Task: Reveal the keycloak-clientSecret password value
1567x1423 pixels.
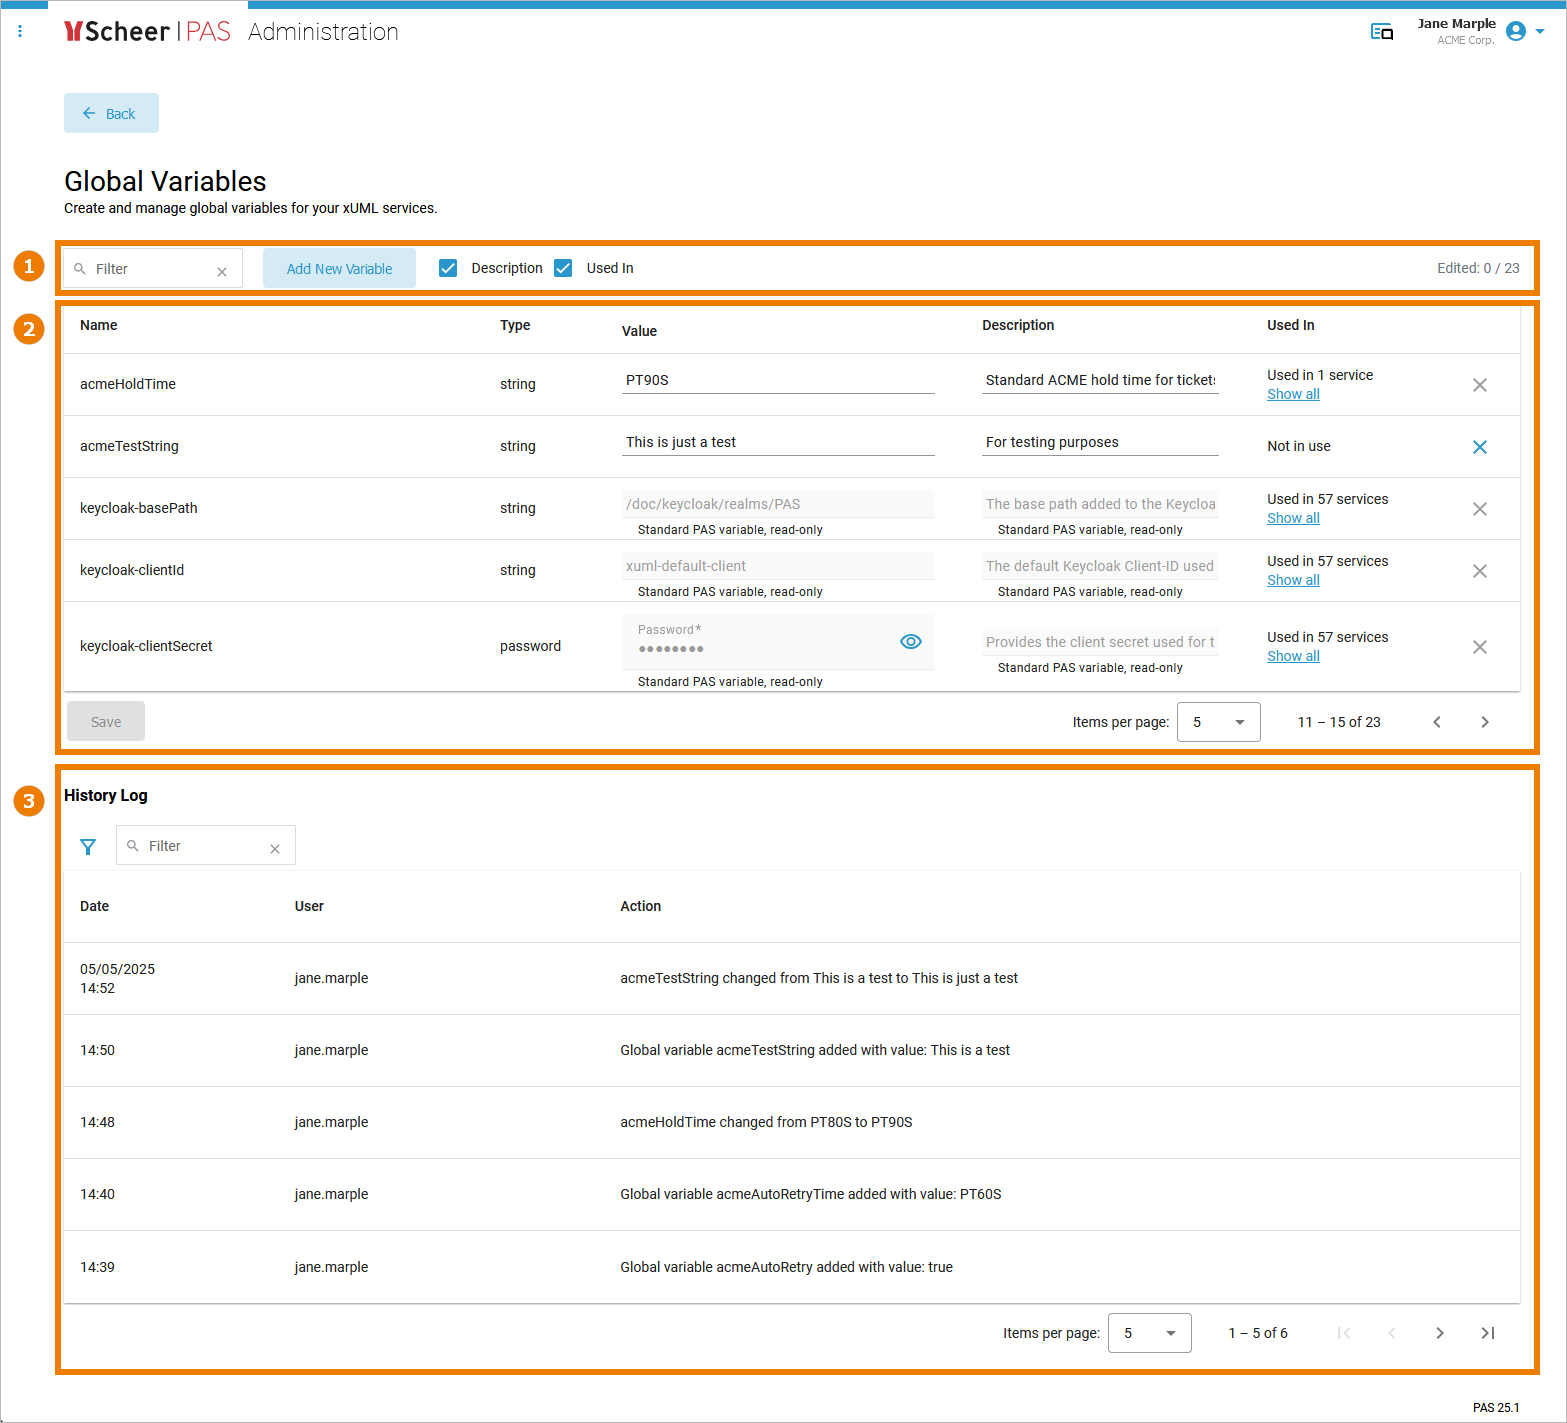Action: click(x=910, y=642)
